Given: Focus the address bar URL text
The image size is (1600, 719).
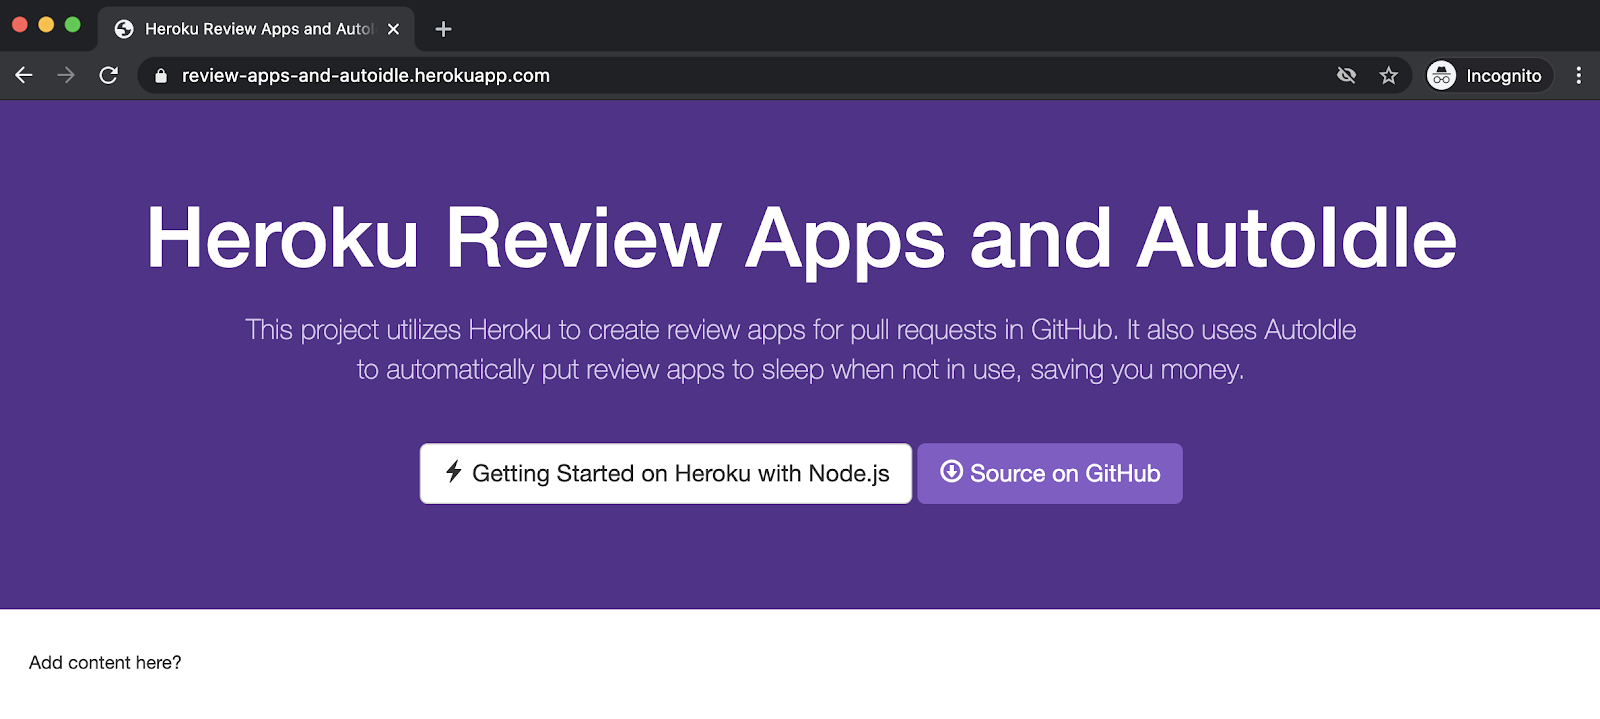Looking at the screenshot, I should coord(365,76).
